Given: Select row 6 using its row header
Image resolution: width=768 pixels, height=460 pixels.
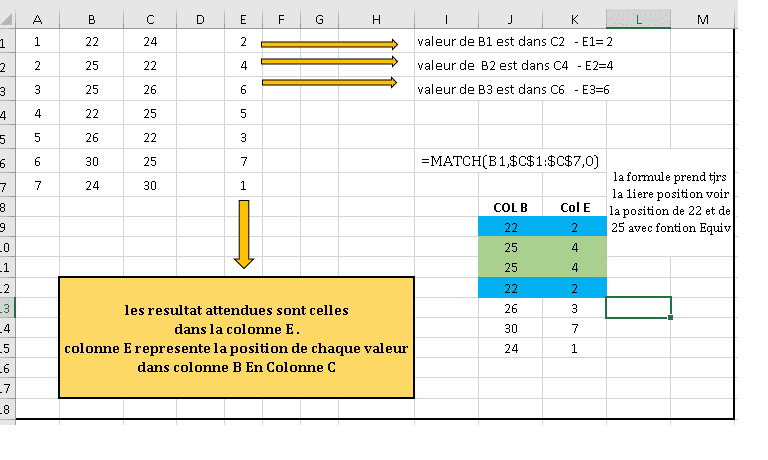Looking at the screenshot, I should pyautogui.click(x=4, y=162).
